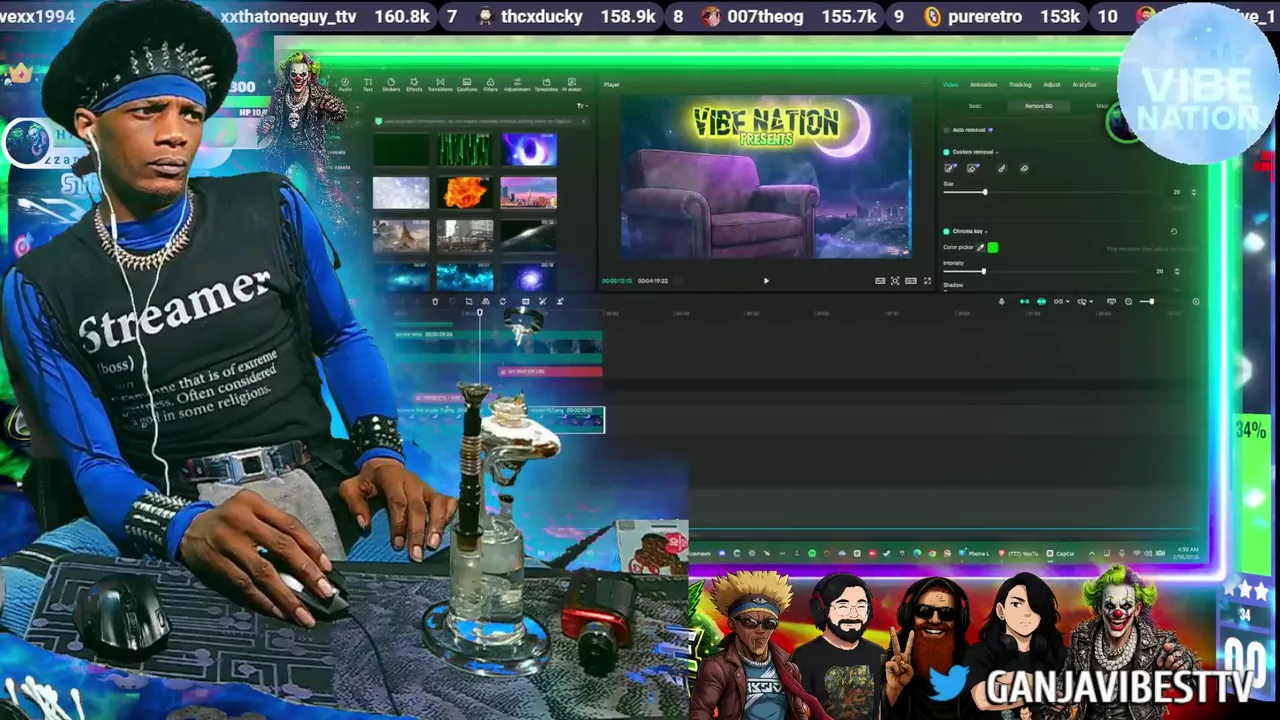Toggle timeline auto snapping
This screenshot has width=1280, height=720.
1041,301
